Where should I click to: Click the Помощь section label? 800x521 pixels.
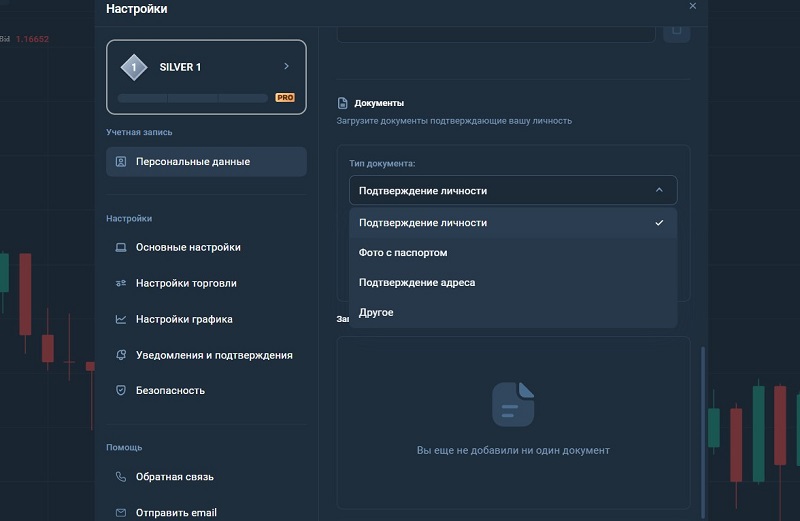(x=124, y=448)
